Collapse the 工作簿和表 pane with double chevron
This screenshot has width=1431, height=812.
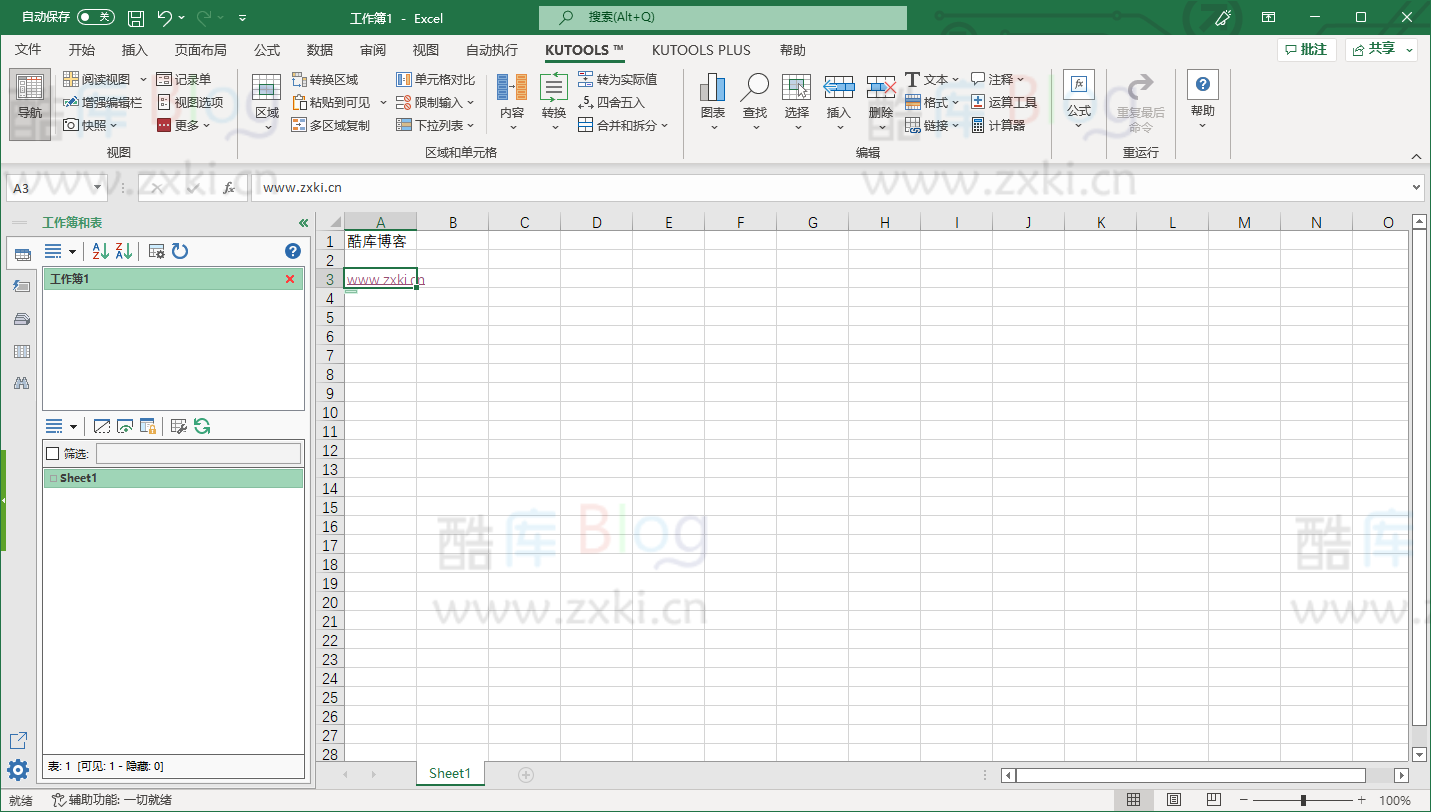tap(303, 223)
